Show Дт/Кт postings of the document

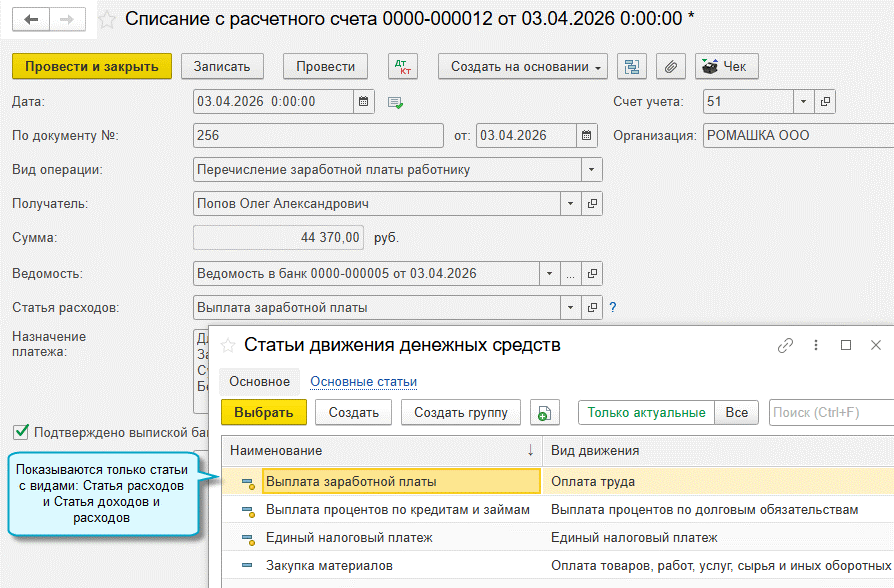(x=403, y=67)
